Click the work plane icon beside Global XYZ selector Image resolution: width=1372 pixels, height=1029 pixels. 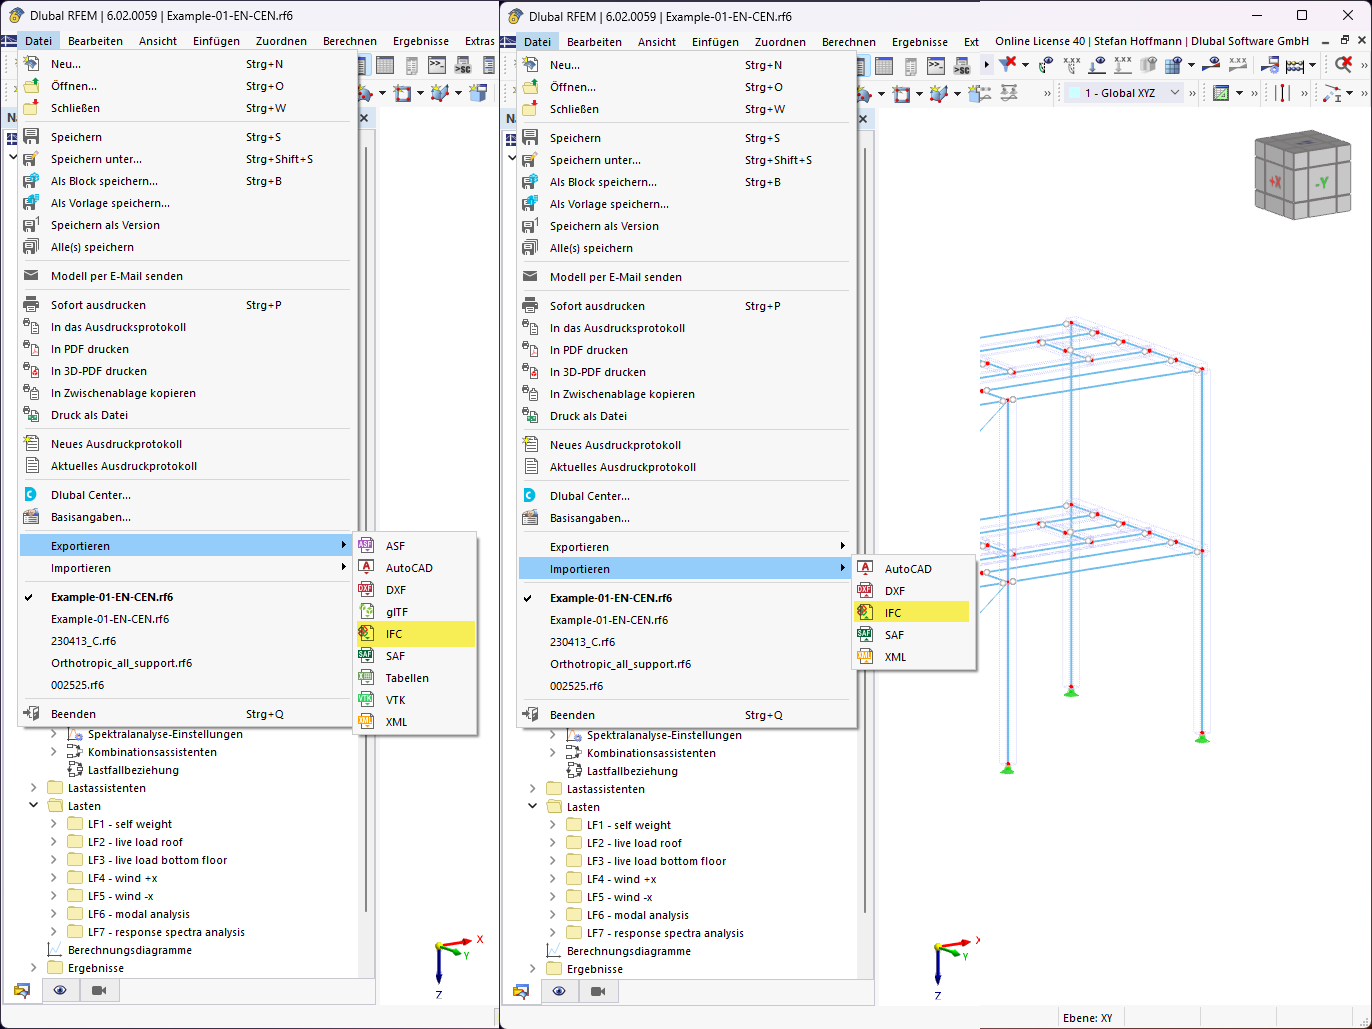pyautogui.click(x=1220, y=92)
